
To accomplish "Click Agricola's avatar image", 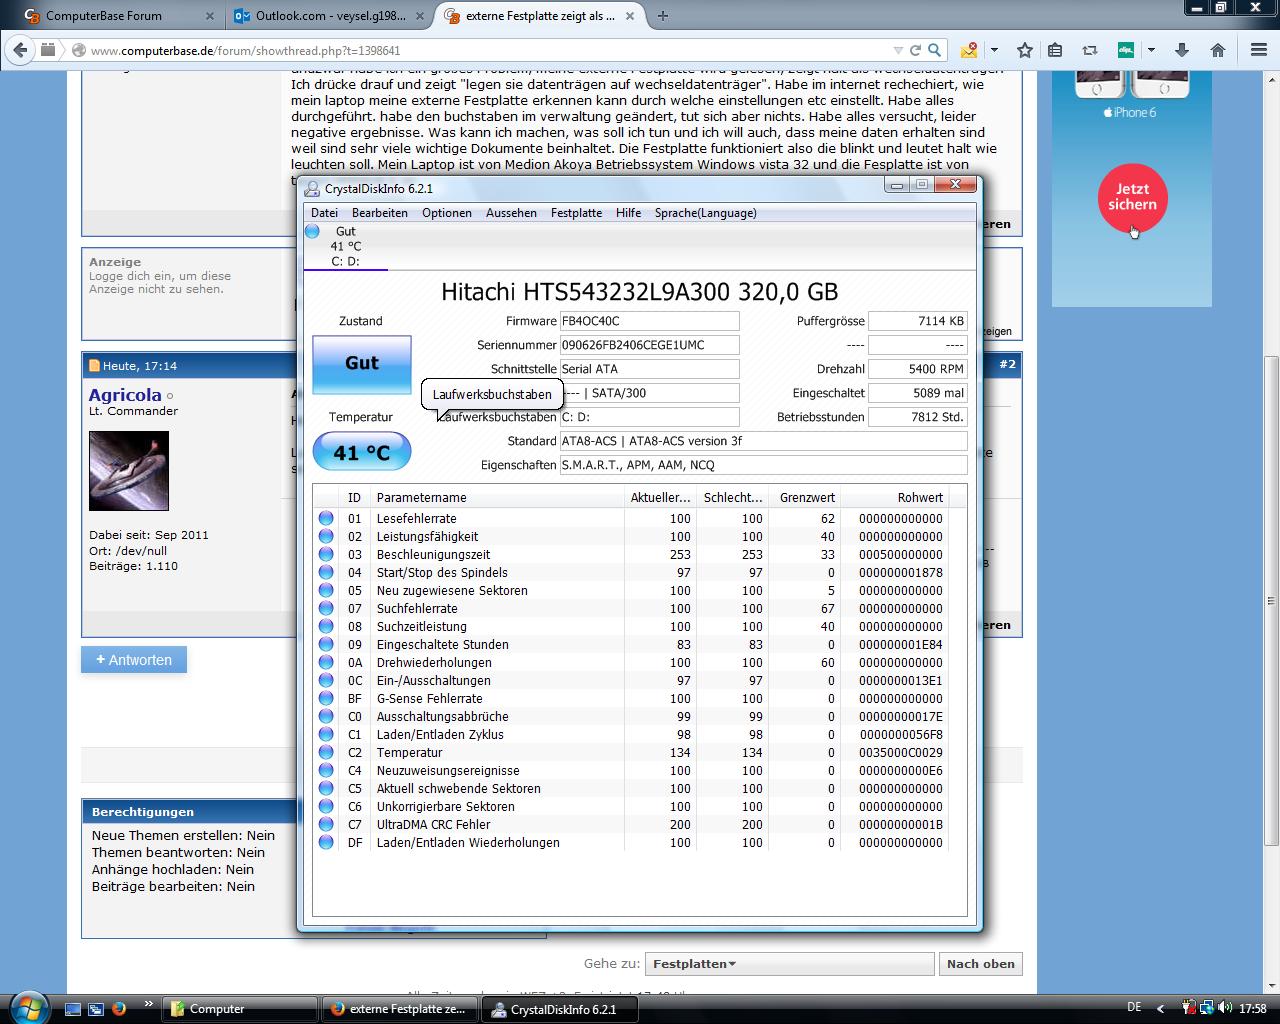I will tap(129, 471).
